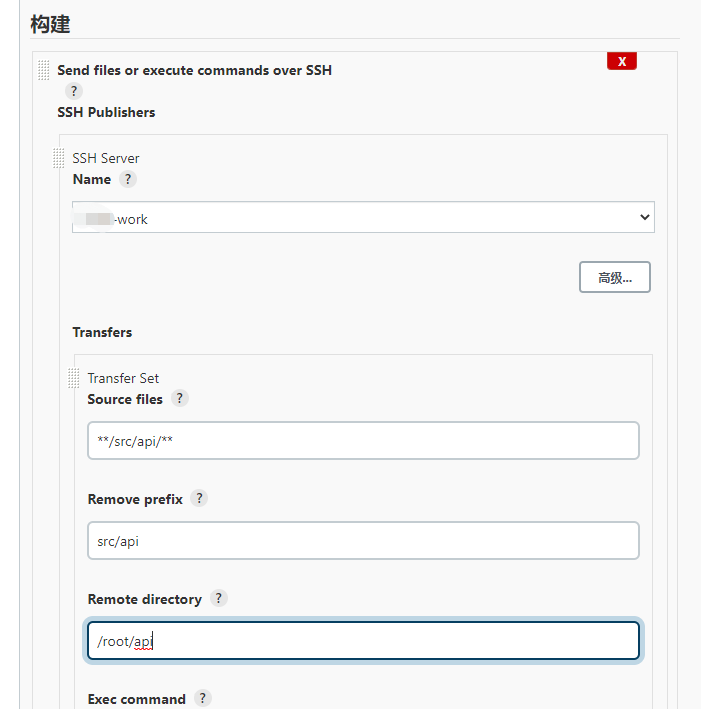Open the Remote directory help tooltip
This screenshot has width=701, height=709.
[218, 598]
